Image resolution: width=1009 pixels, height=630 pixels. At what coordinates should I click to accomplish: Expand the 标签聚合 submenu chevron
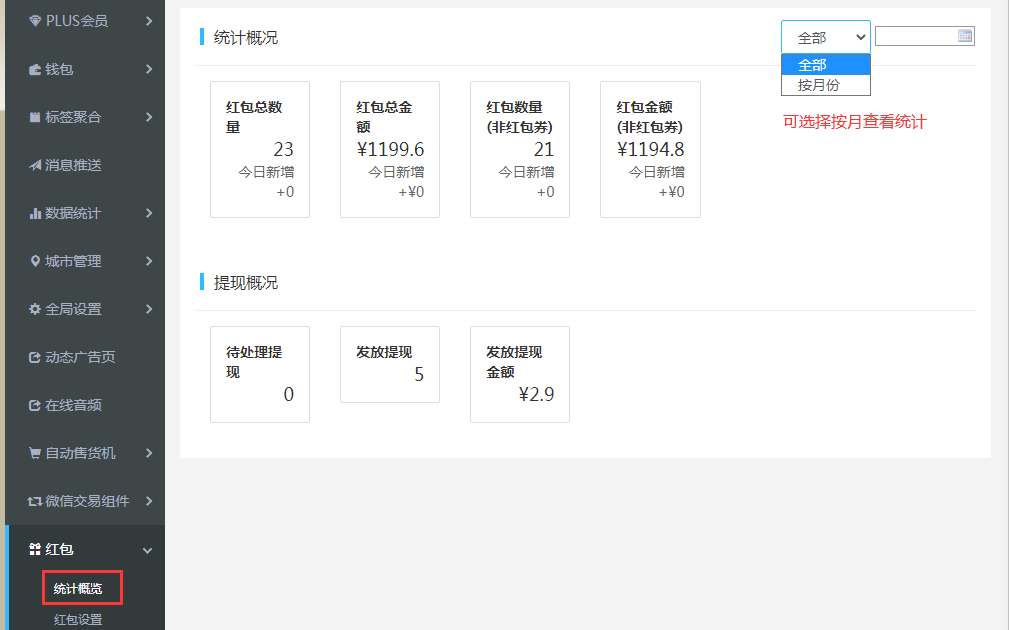[x=148, y=117]
